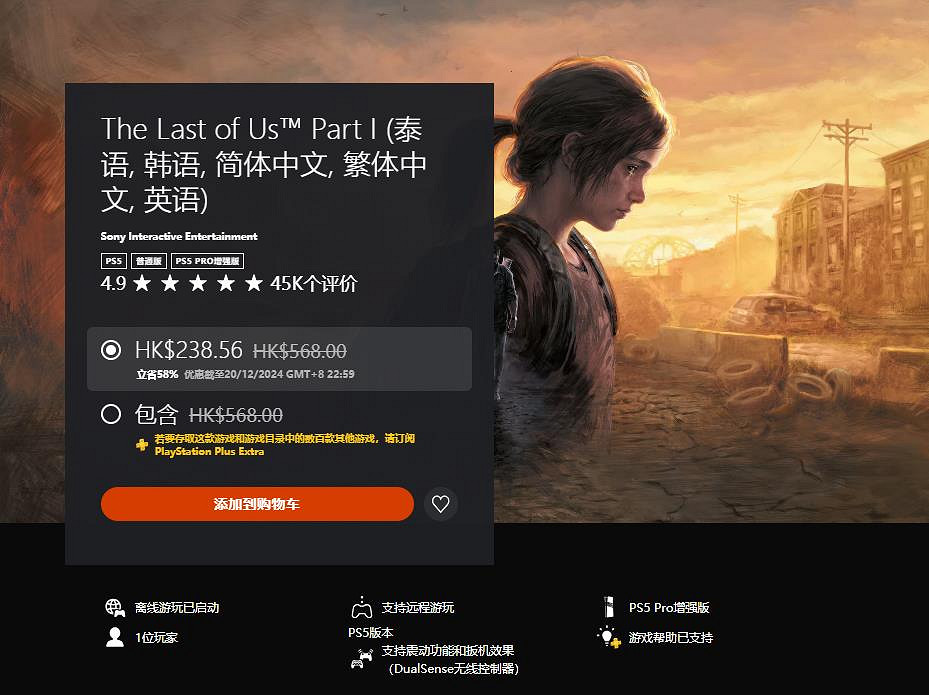Click the heart wishlist icon
Screen dimensions: 929x695
(x=440, y=504)
